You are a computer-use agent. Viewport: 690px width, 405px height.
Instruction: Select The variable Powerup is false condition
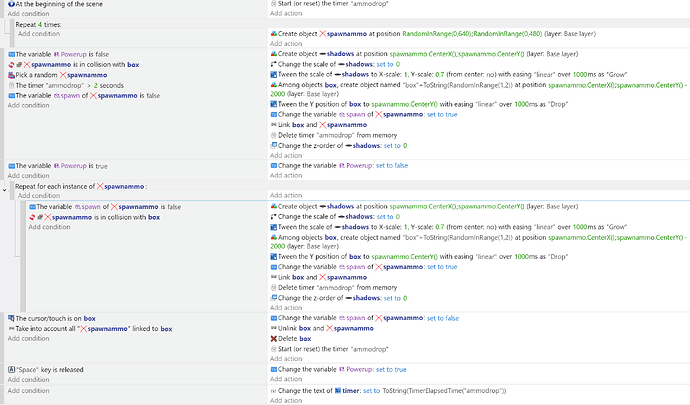pyautogui.click(x=59, y=54)
